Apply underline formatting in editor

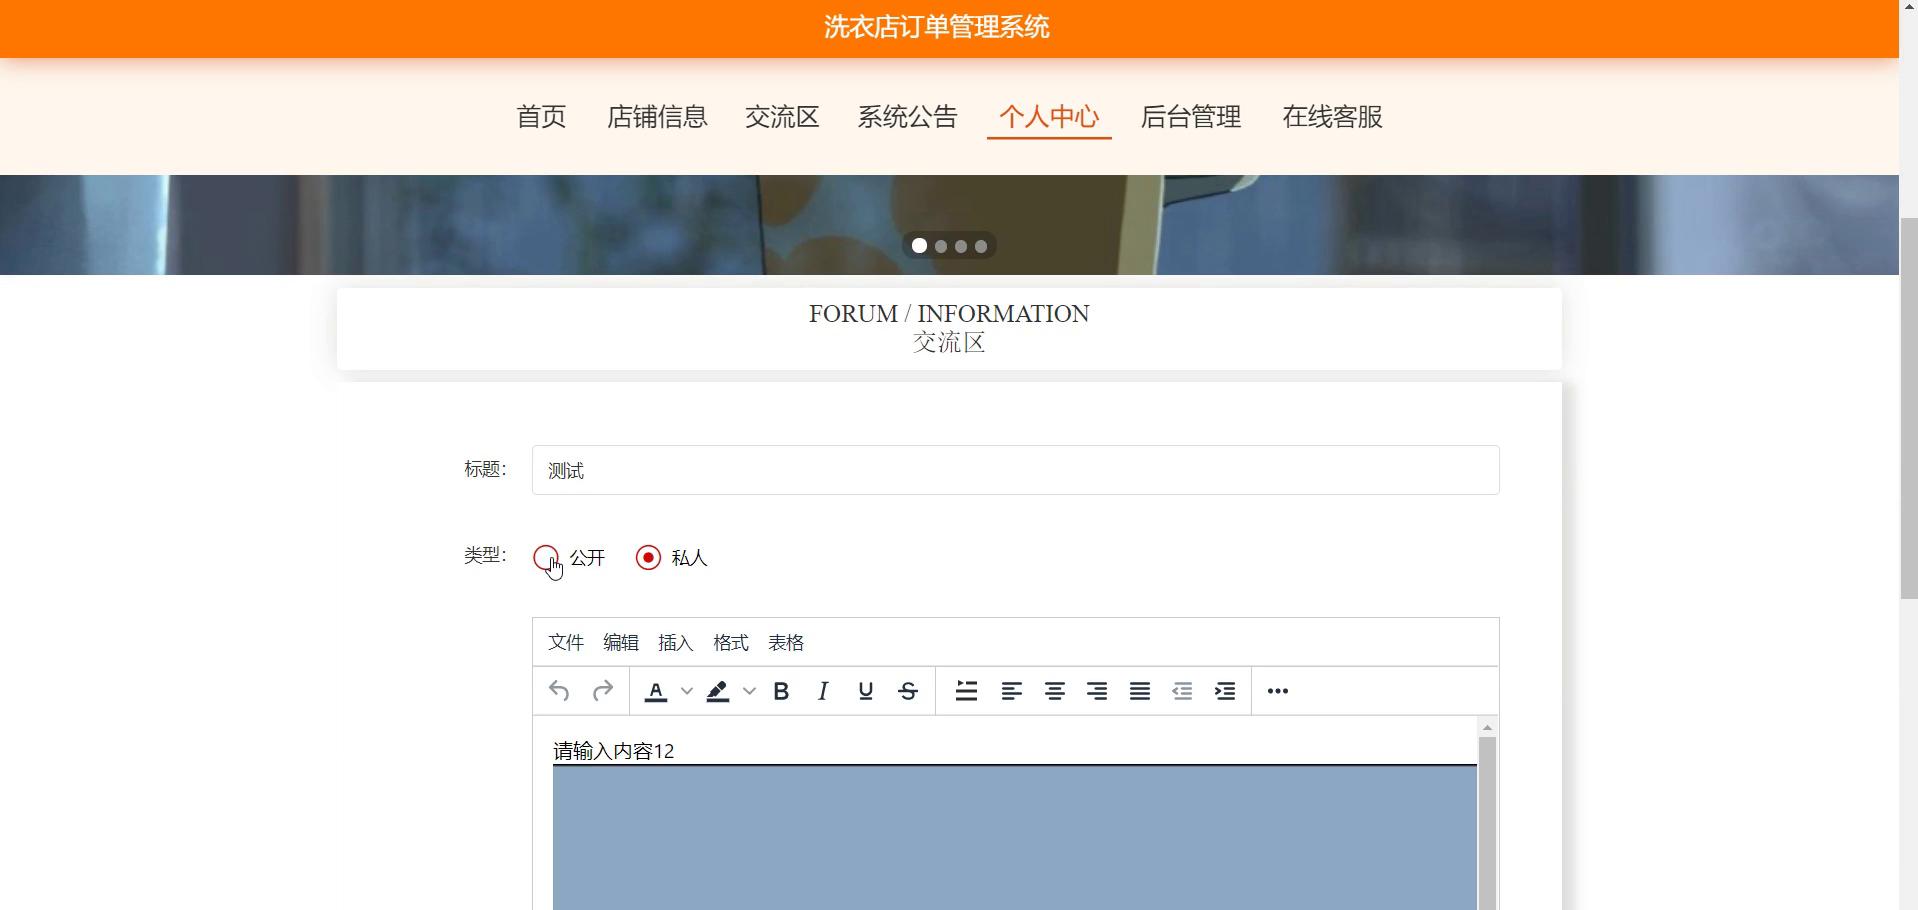(x=866, y=691)
